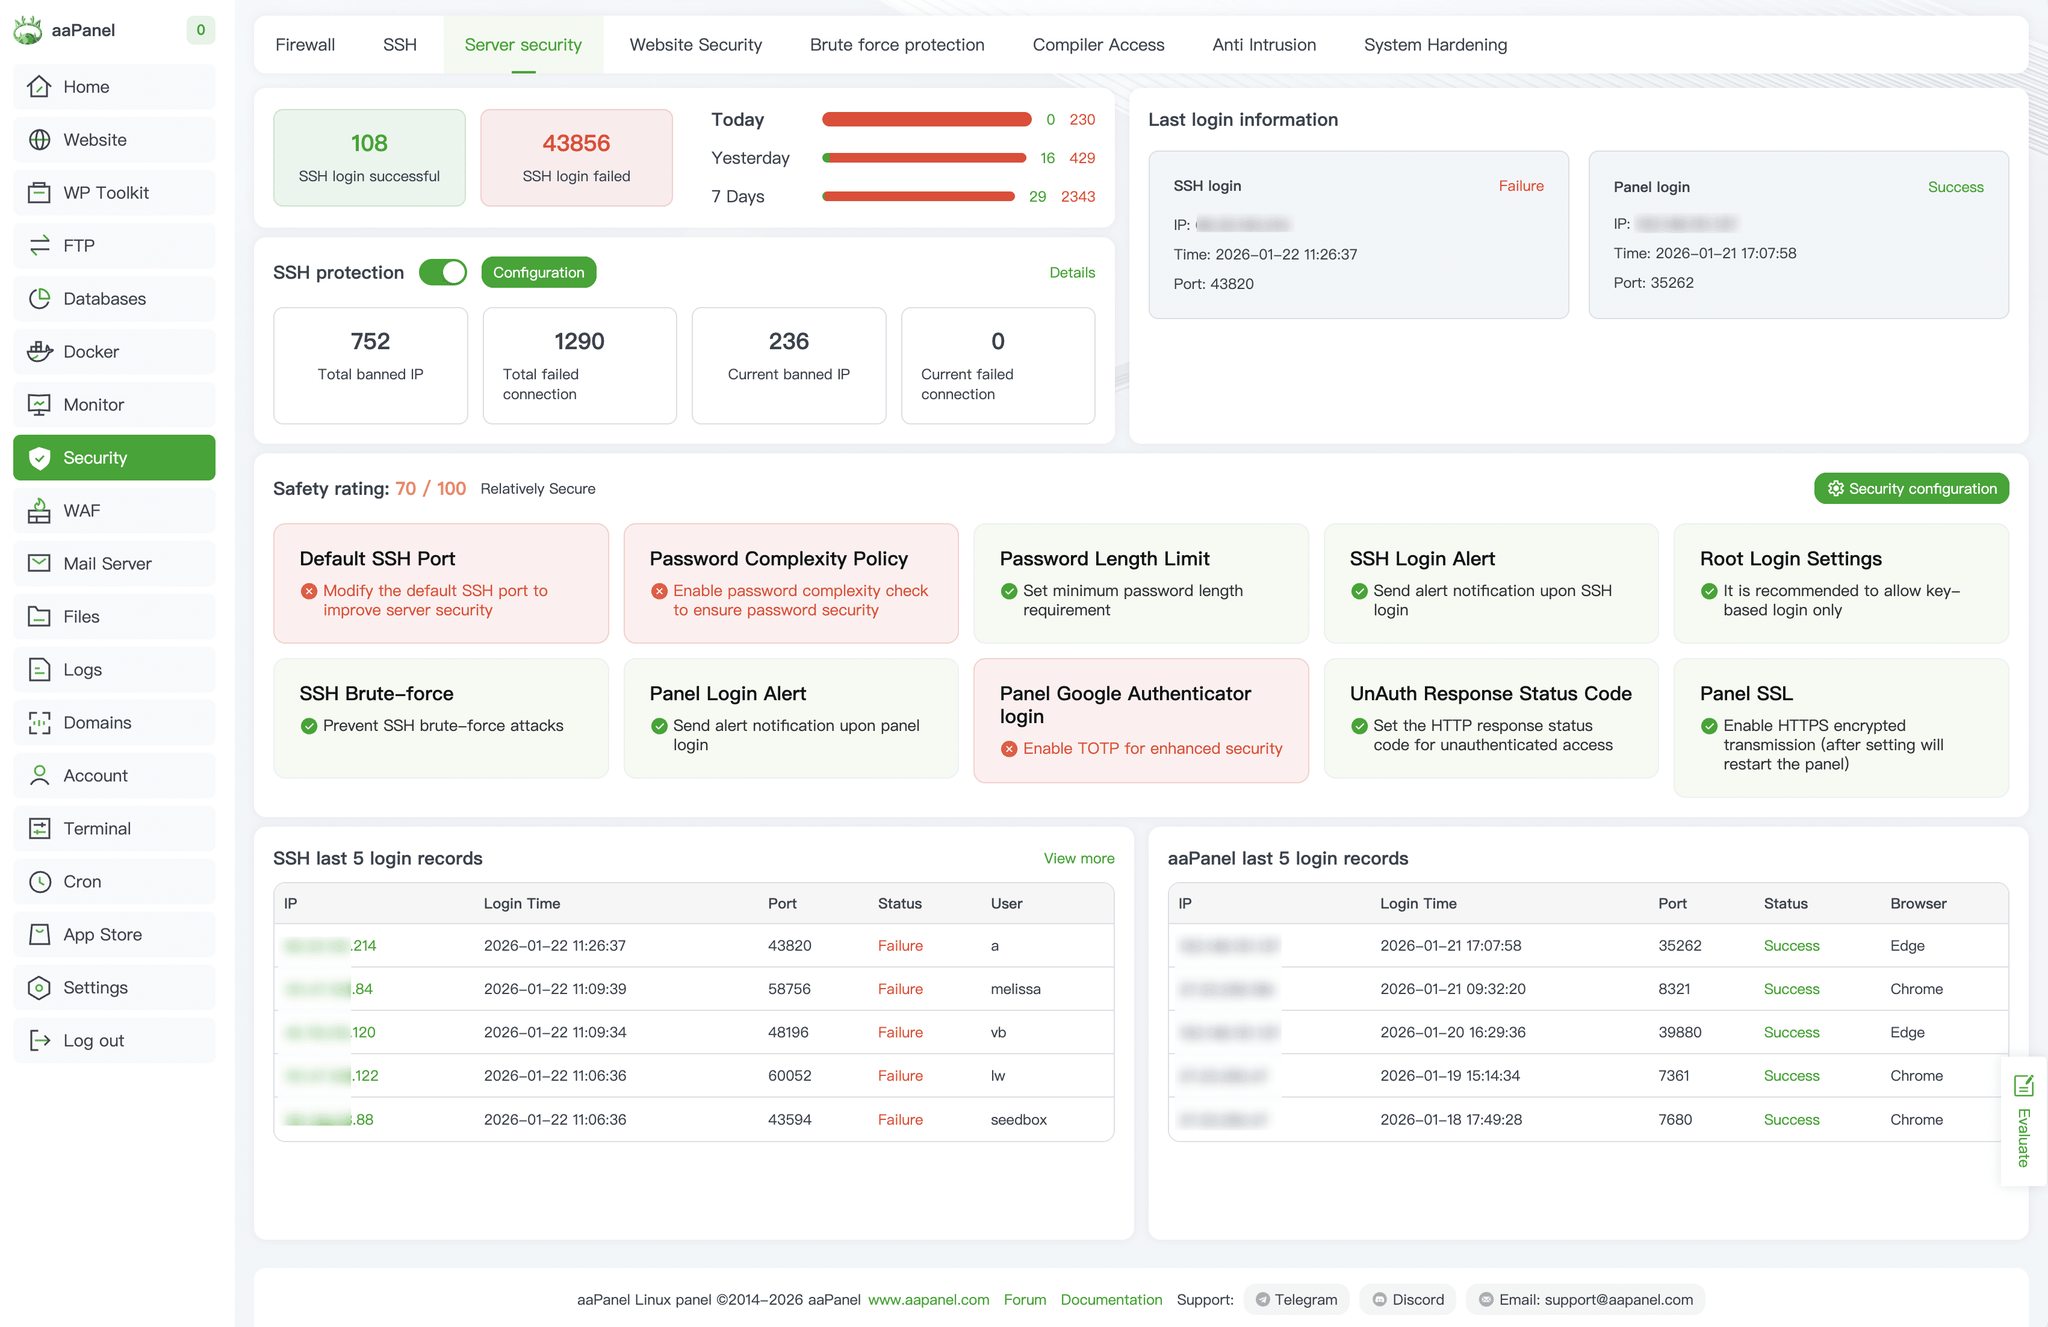Click the Evaluate feedback icon
2048x1327 pixels.
tap(2023, 1085)
